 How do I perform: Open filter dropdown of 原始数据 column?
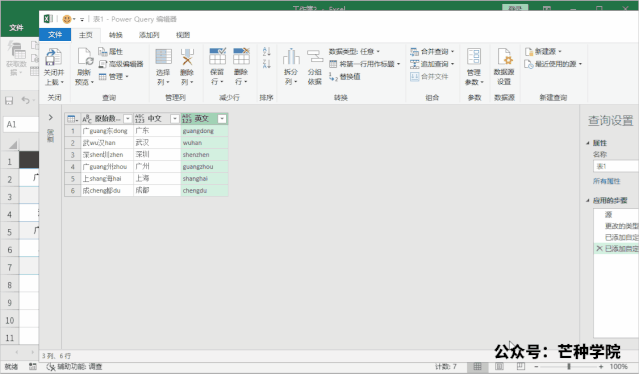pyautogui.click(x=128, y=119)
